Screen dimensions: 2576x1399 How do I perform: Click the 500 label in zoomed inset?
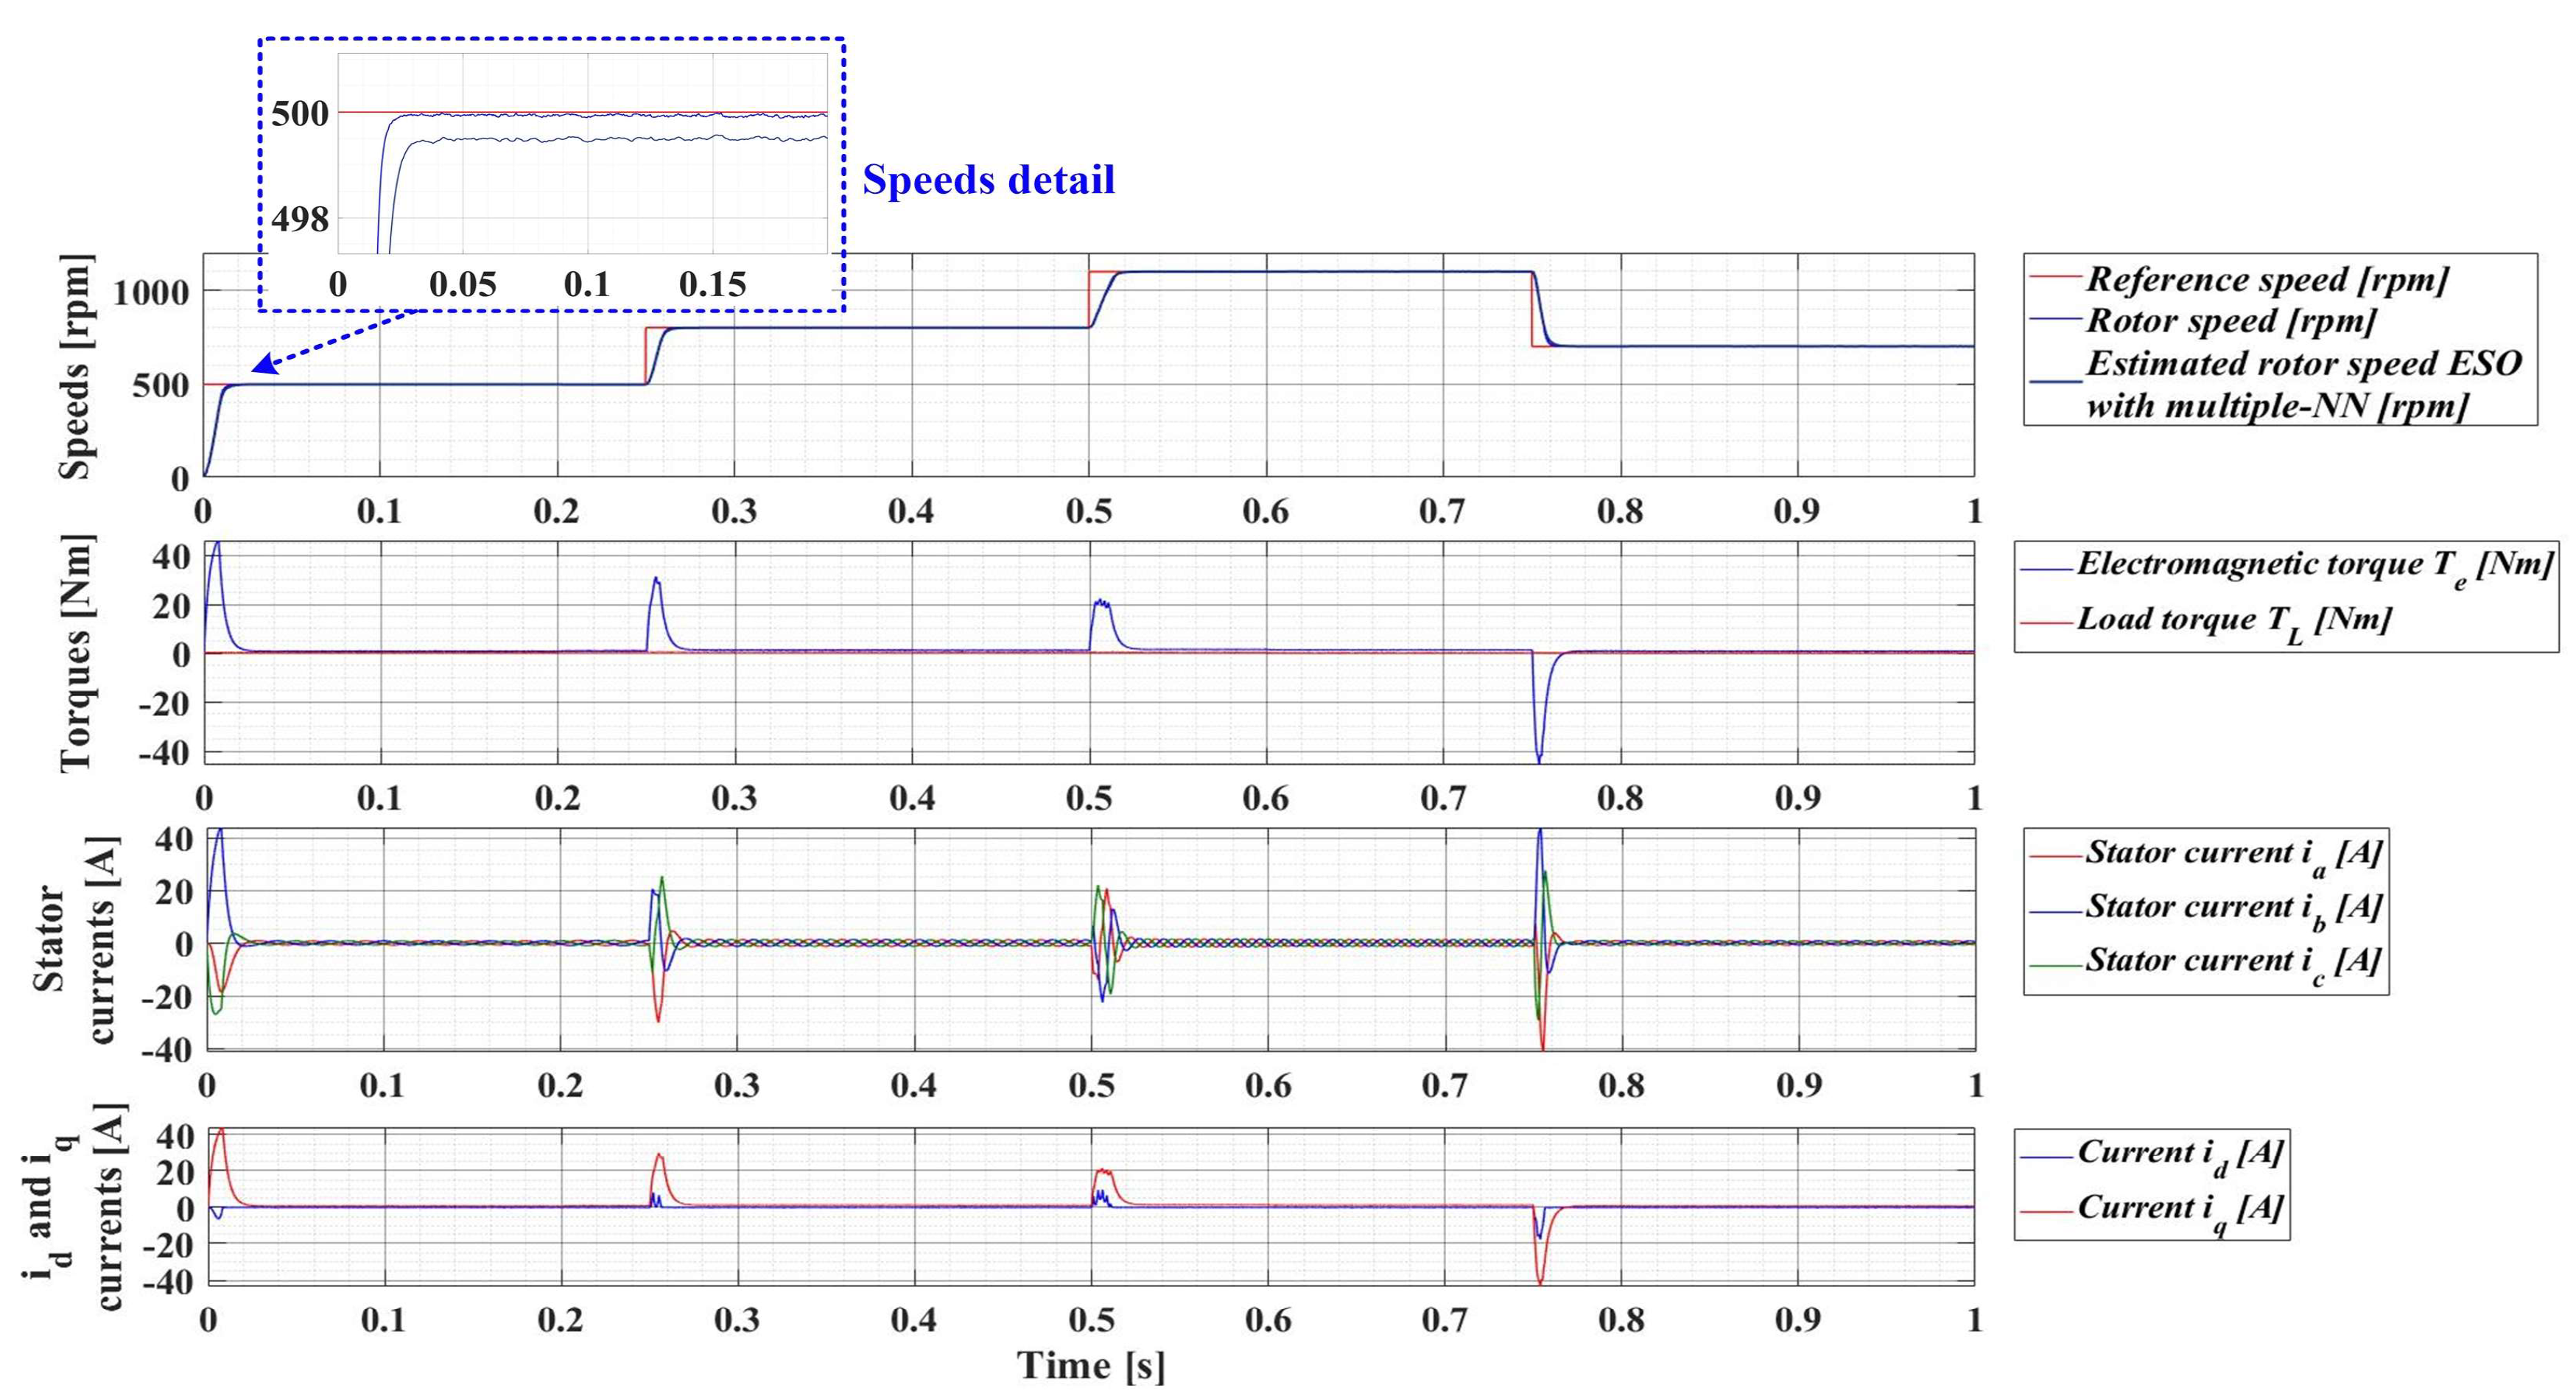point(300,114)
